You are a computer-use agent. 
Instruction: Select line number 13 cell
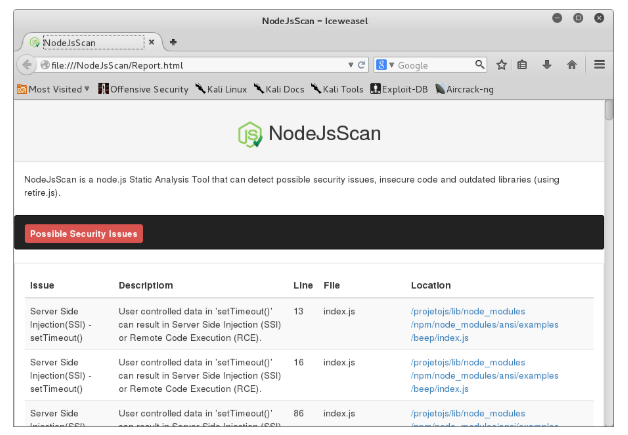[x=298, y=311]
